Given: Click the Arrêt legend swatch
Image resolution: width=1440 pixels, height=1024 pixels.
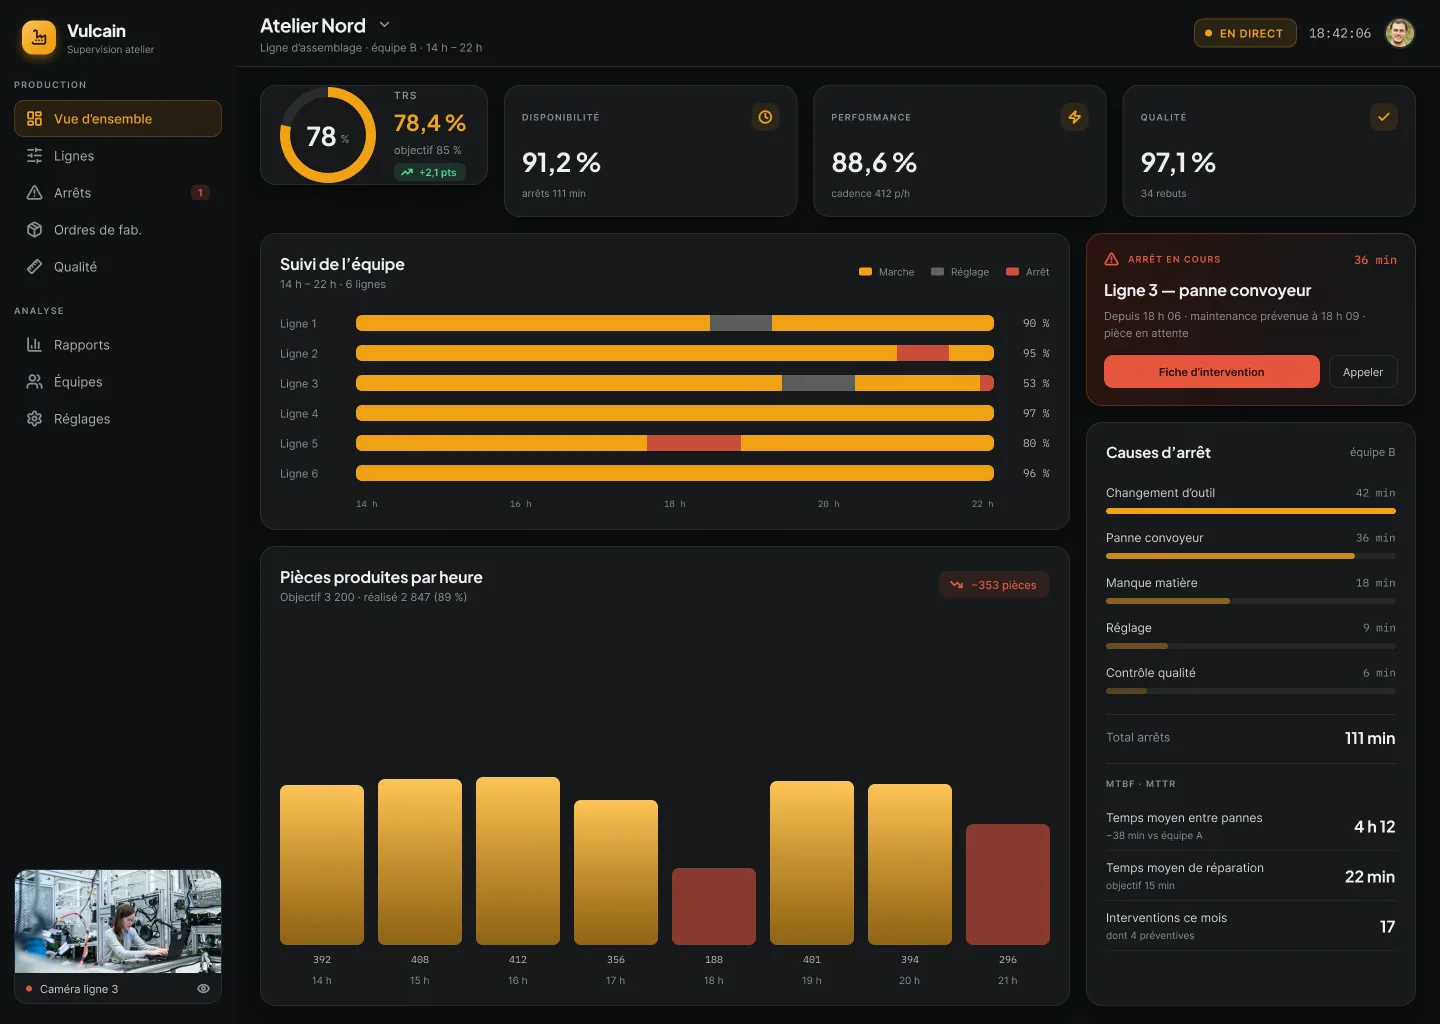Looking at the screenshot, I should point(1013,272).
